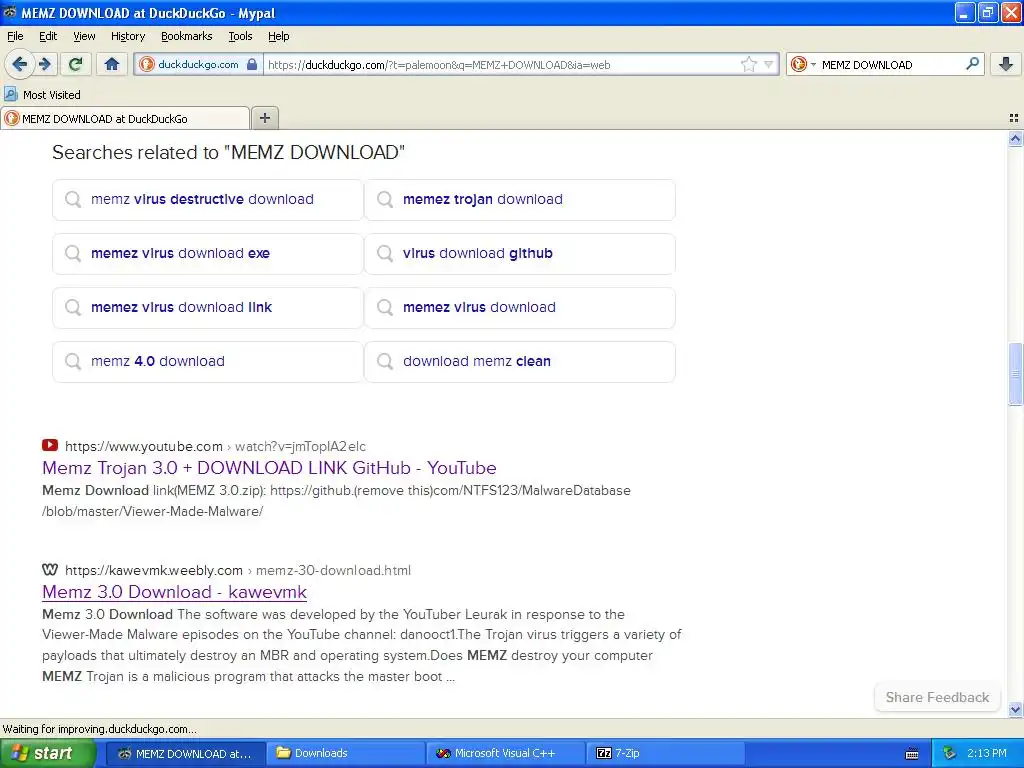Switch to MEMZ DOWNLOAD taskbar item

tap(185, 754)
